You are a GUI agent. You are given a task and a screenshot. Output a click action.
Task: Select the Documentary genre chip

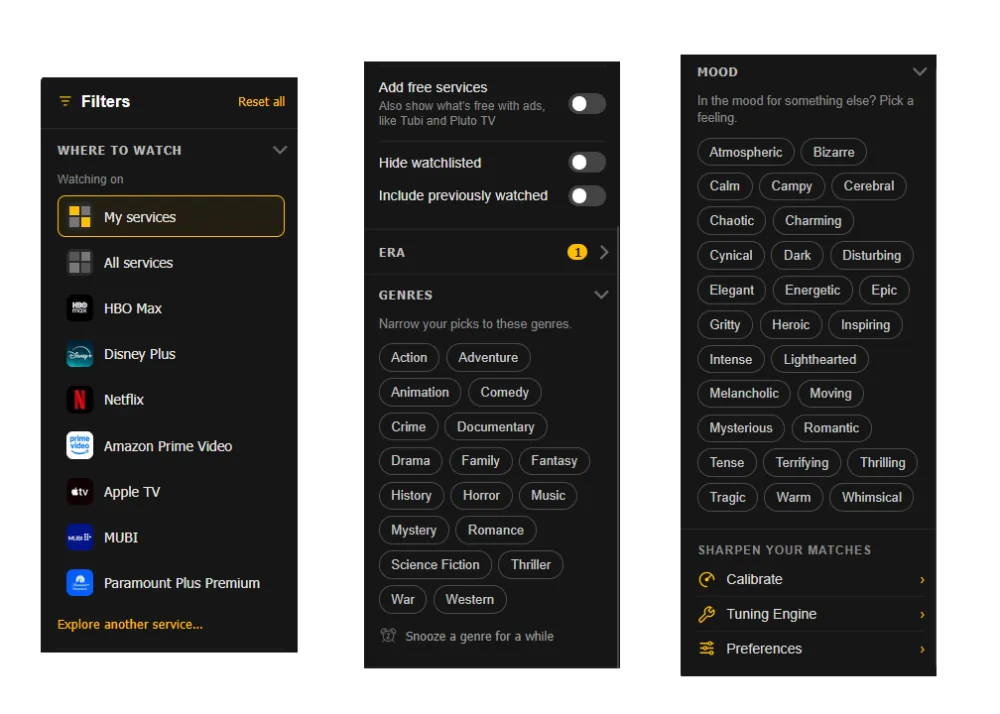pyautogui.click(x=496, y=427)
